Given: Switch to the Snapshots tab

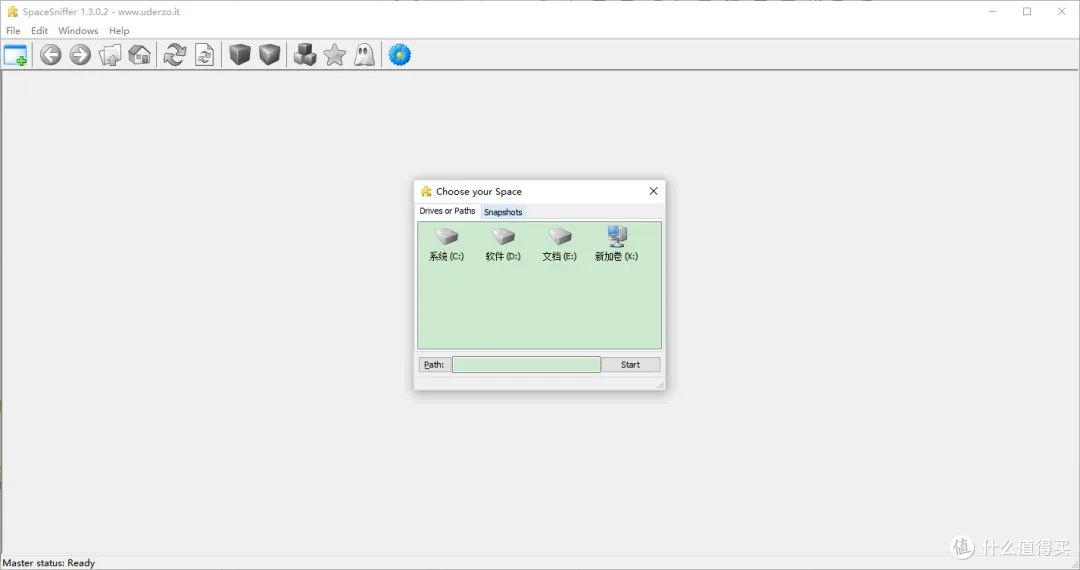Looking at the screenshot, I should coord(503,212).
